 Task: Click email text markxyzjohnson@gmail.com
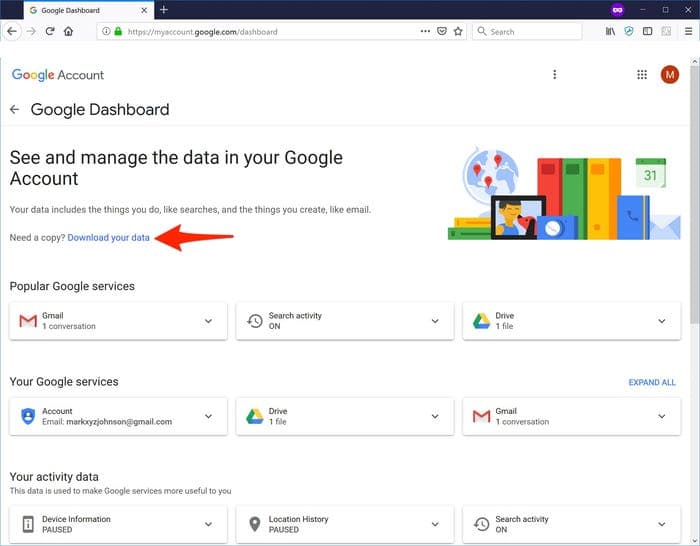(x=119, y=422)
